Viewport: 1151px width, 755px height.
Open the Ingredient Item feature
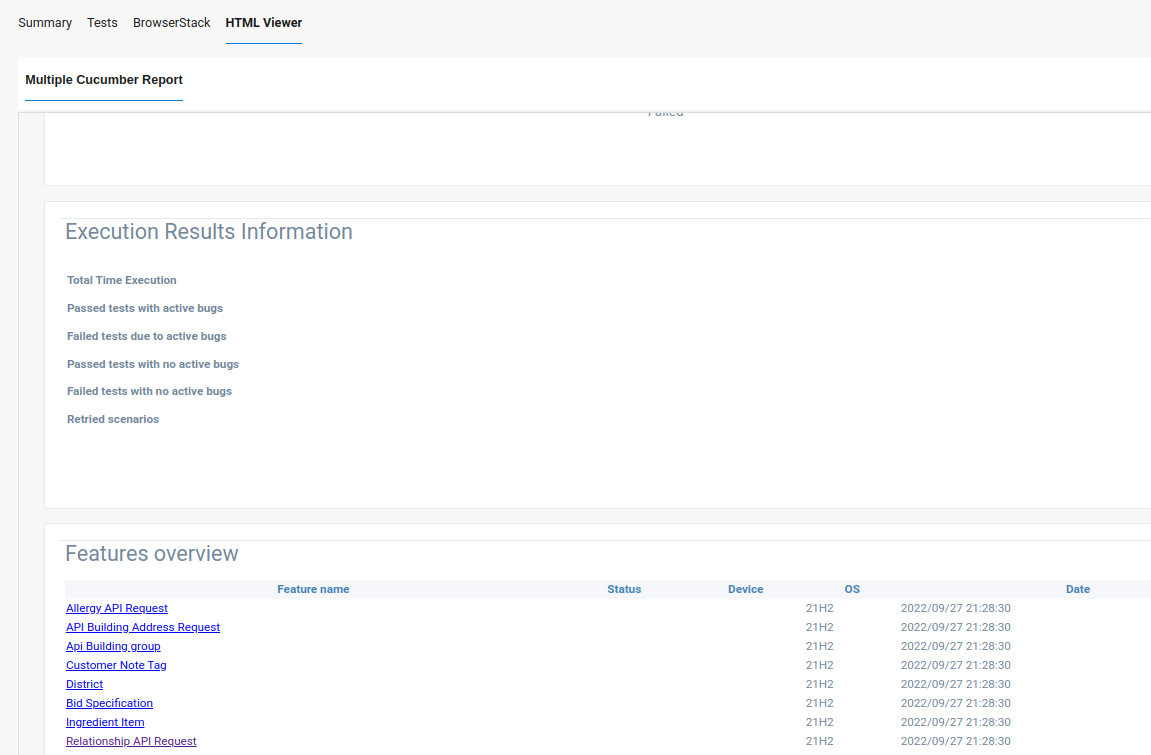[104, 722]
